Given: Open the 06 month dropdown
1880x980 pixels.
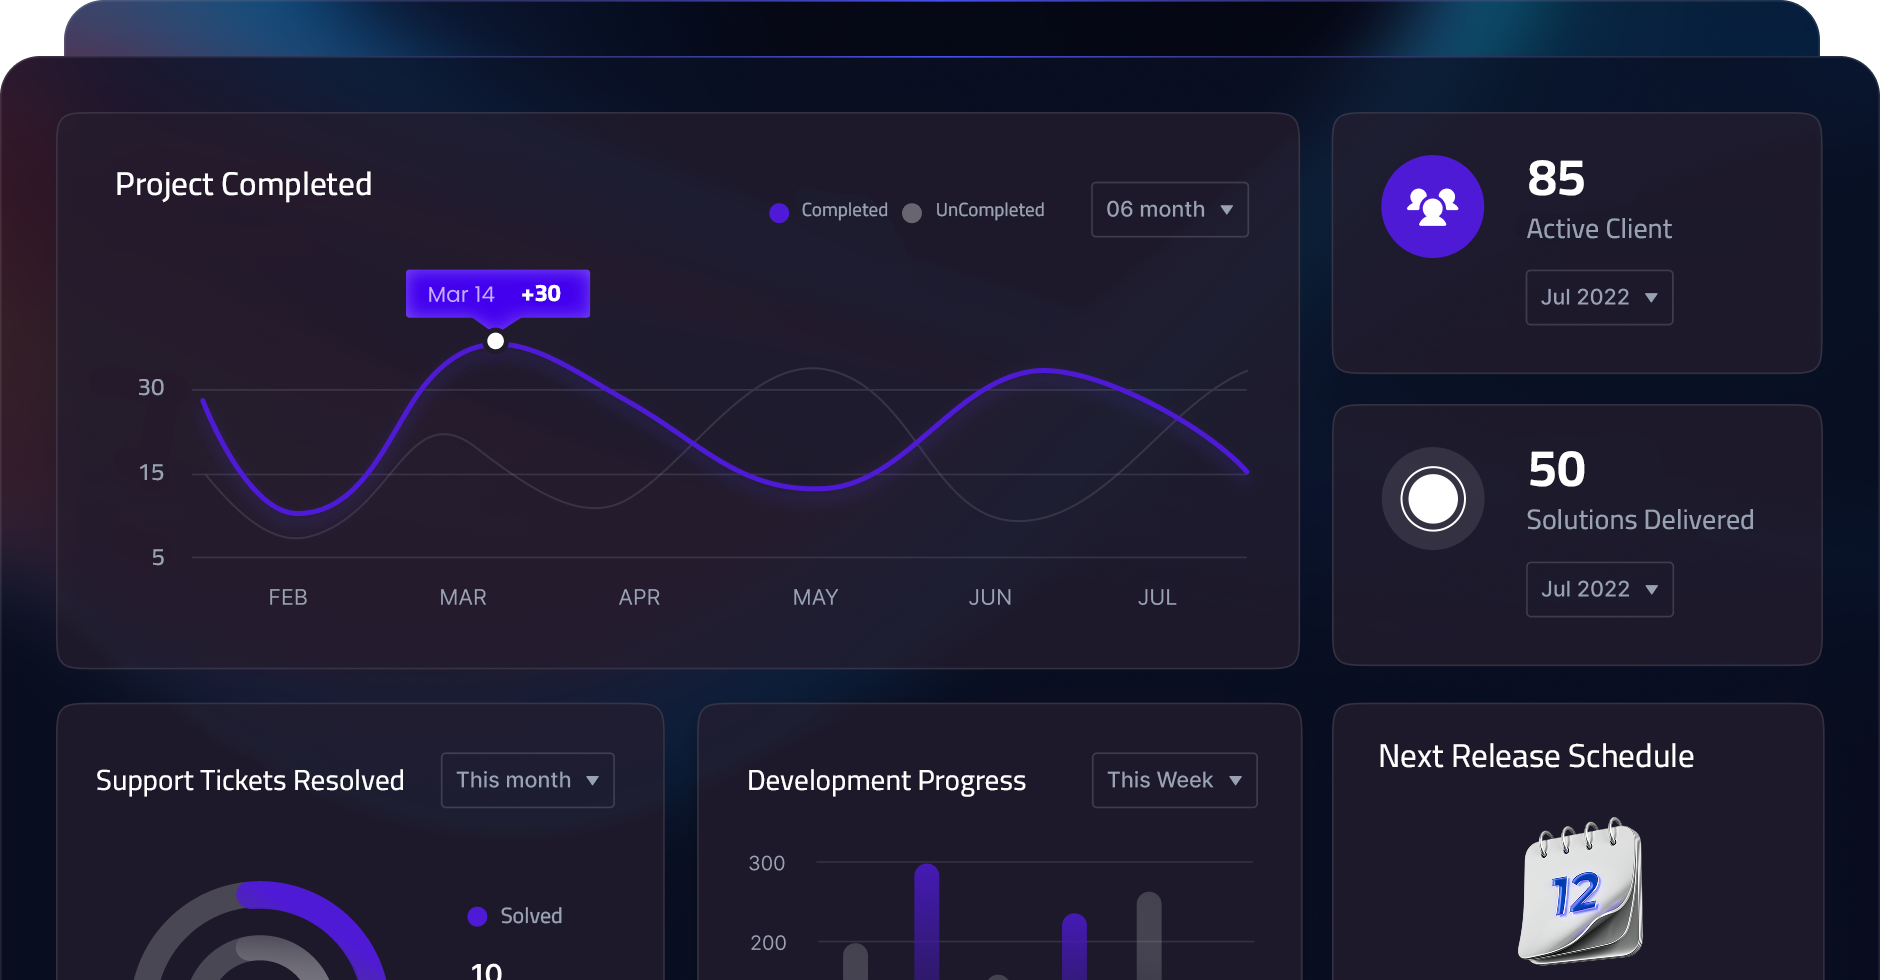Looking at the screenshot, I should tap(1169, 210).
